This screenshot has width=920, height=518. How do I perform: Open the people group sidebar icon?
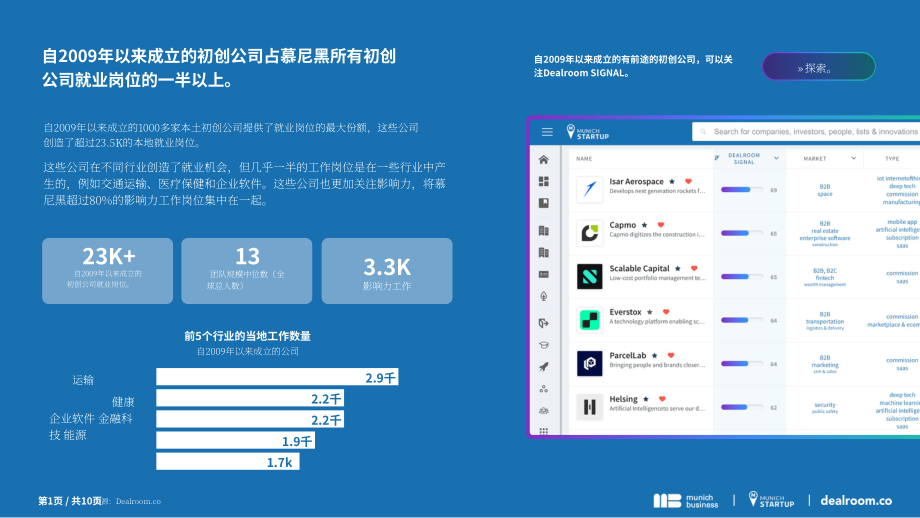[544, 411]
